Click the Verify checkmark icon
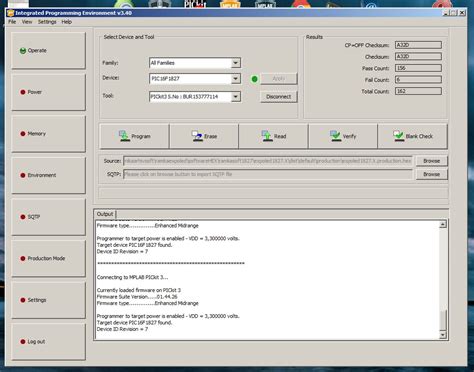Image resolution: width=474 pixels, height=372 pixels. [336, 136]
